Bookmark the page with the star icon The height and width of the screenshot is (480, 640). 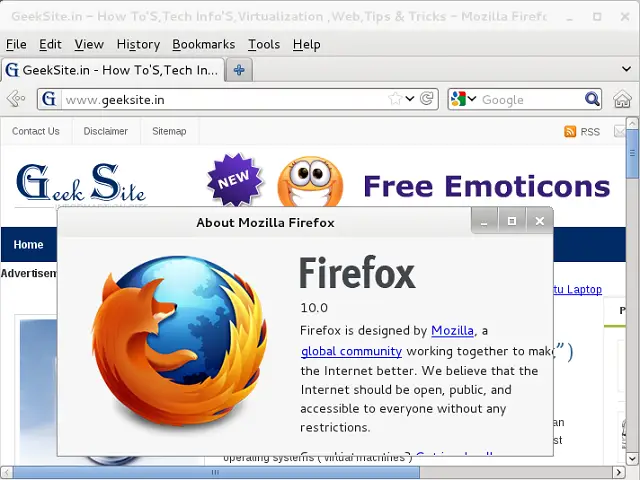tap(395, 98)
